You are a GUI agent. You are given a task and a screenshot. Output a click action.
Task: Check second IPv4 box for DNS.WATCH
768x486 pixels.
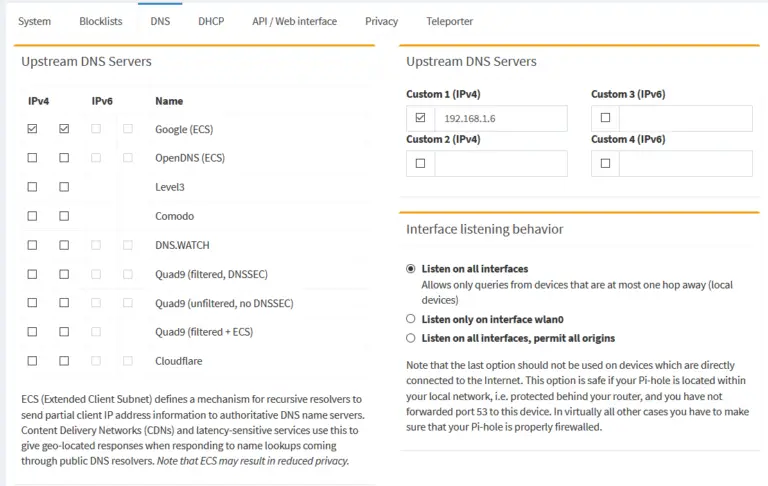pos(64,245)
